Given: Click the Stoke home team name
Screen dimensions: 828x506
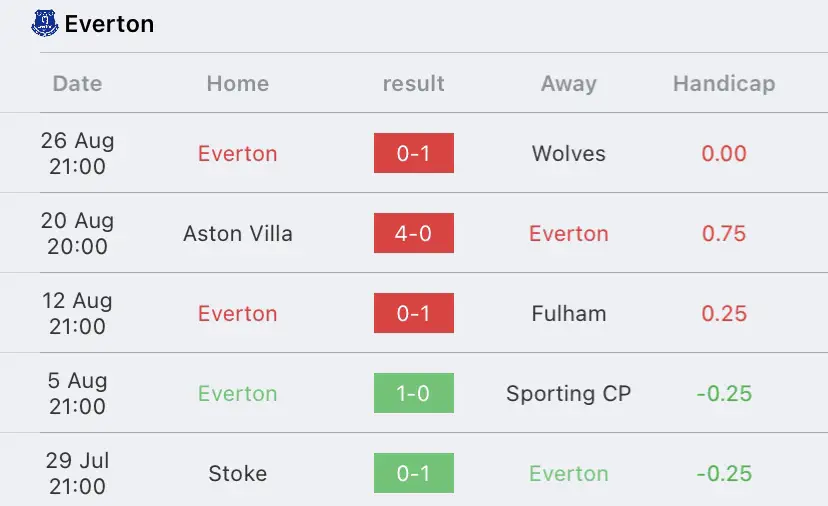Looking at the screenshot, I should click(x=238, y=473).
